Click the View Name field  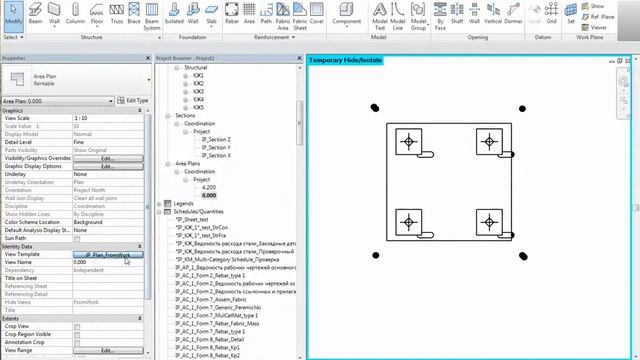108,262
